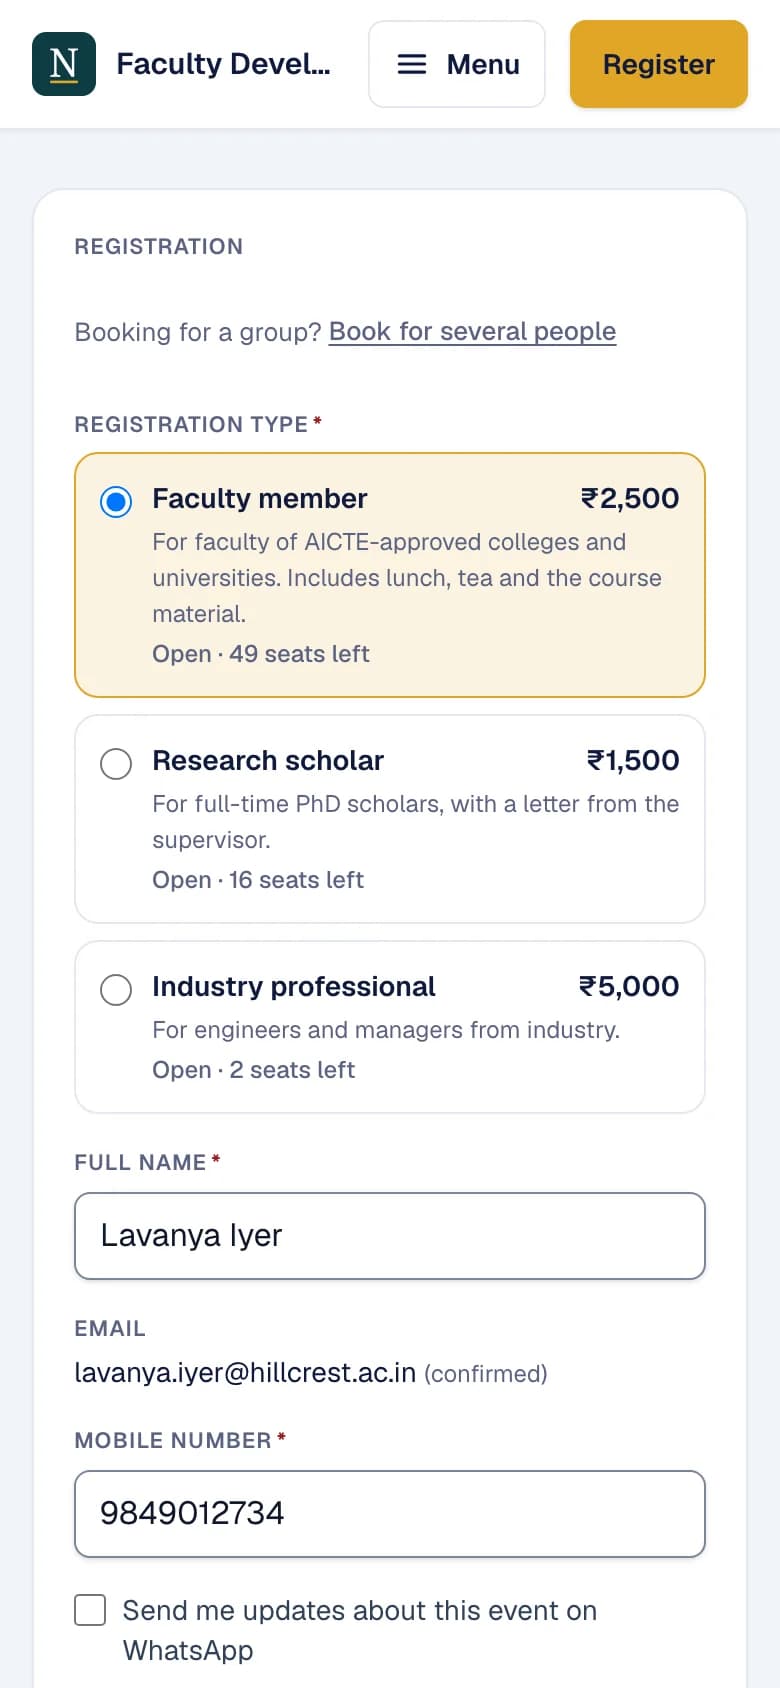Tap the hamburger menu icon
This screenshot has width=780, height=1688.
pyautogui.click(x=412, y=64)
